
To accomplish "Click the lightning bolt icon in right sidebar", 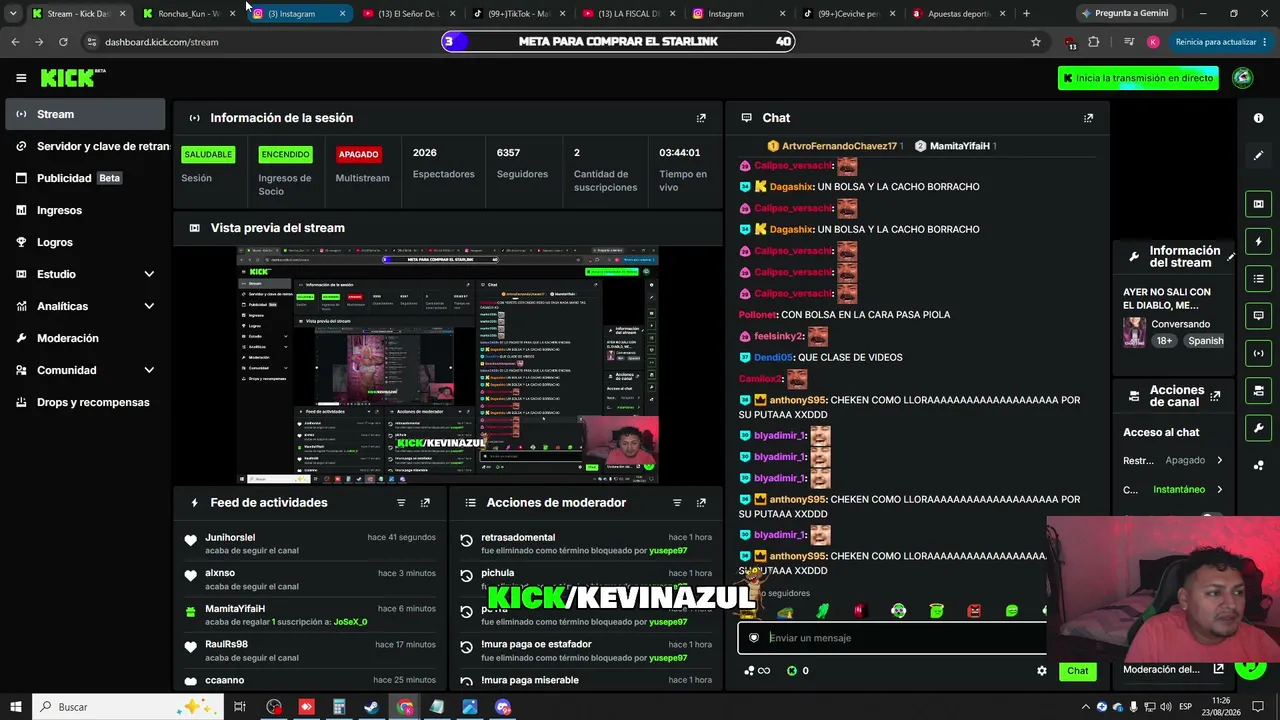I will pos(1258,241).
